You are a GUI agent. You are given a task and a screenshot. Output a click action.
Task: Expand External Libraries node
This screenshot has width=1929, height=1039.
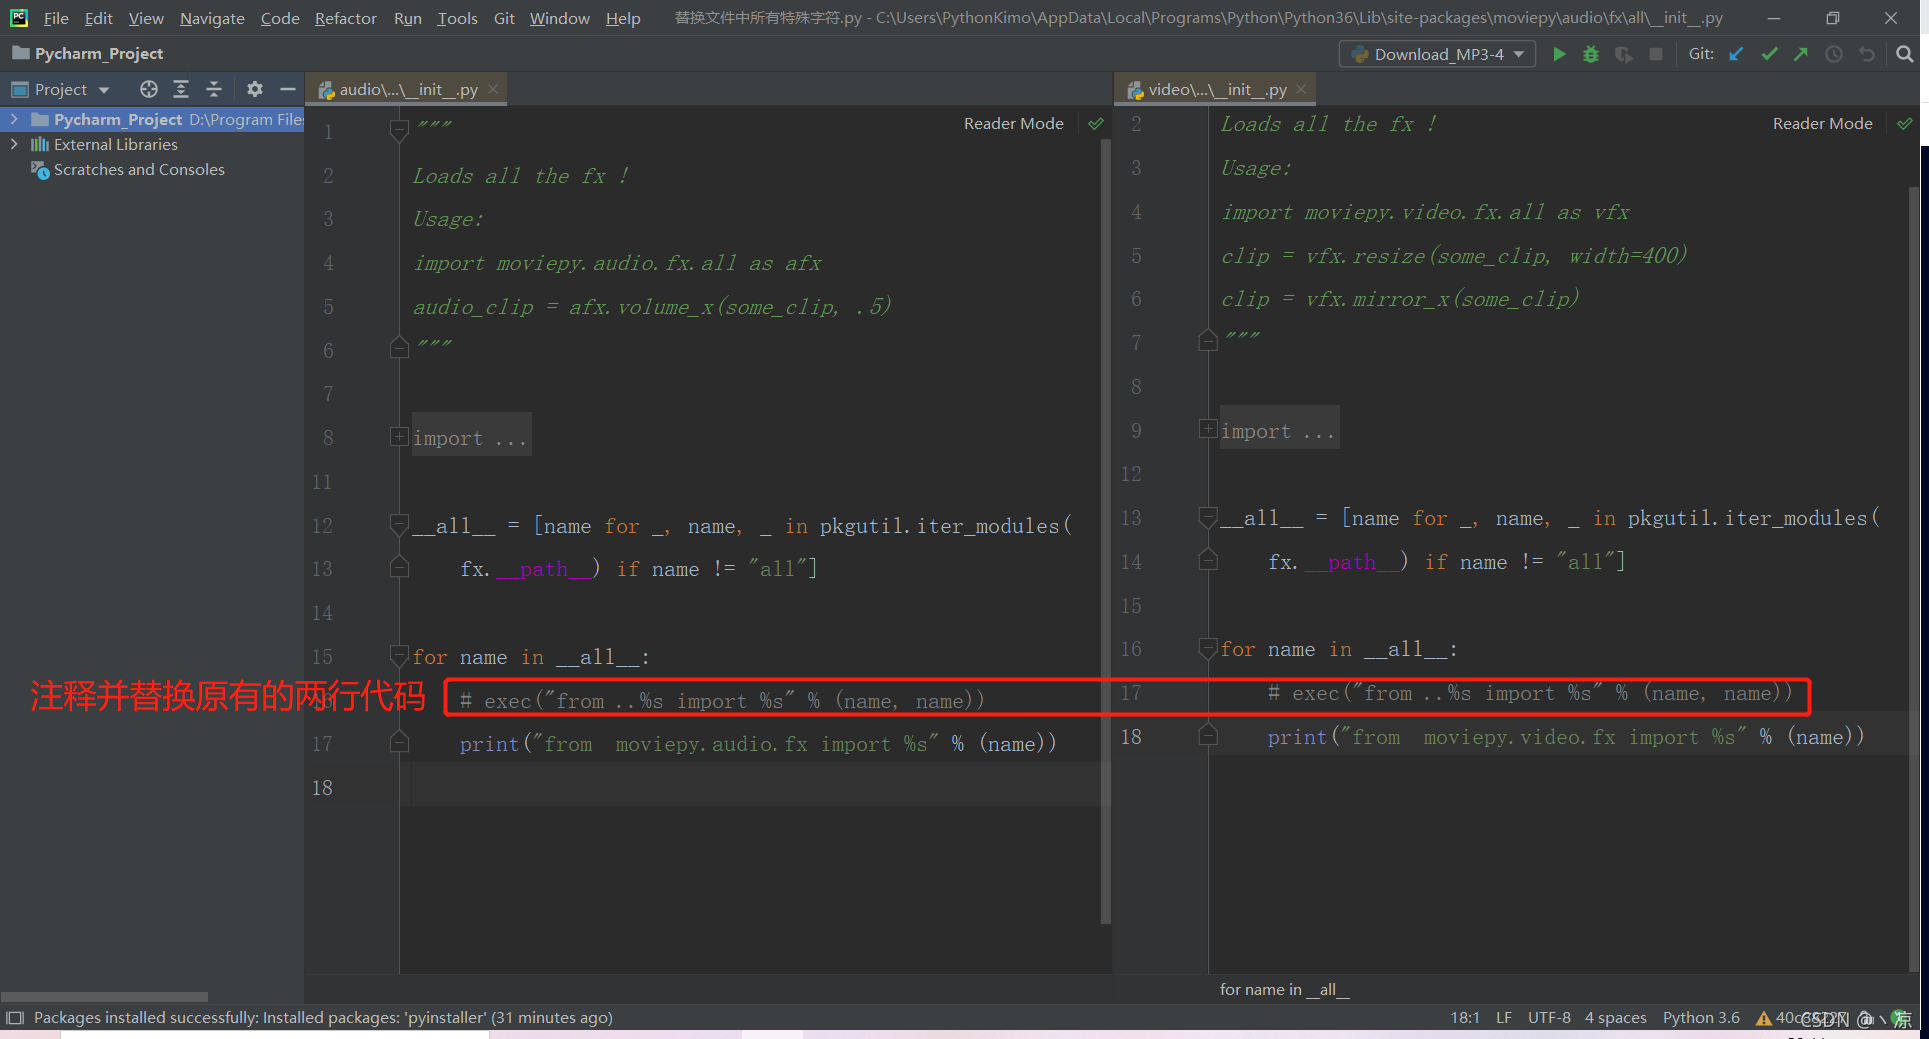point(14,144)
